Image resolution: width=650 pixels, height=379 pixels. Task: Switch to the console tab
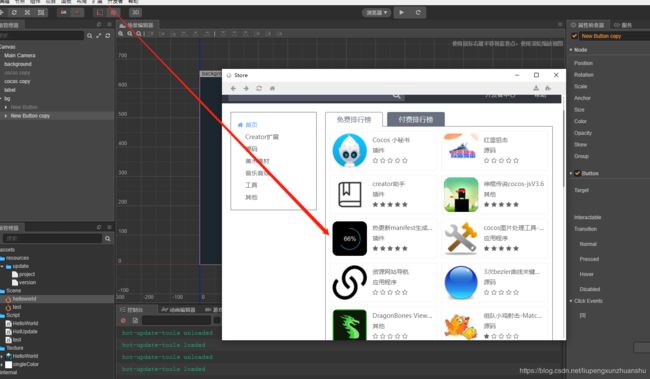(x=131, y=310)
